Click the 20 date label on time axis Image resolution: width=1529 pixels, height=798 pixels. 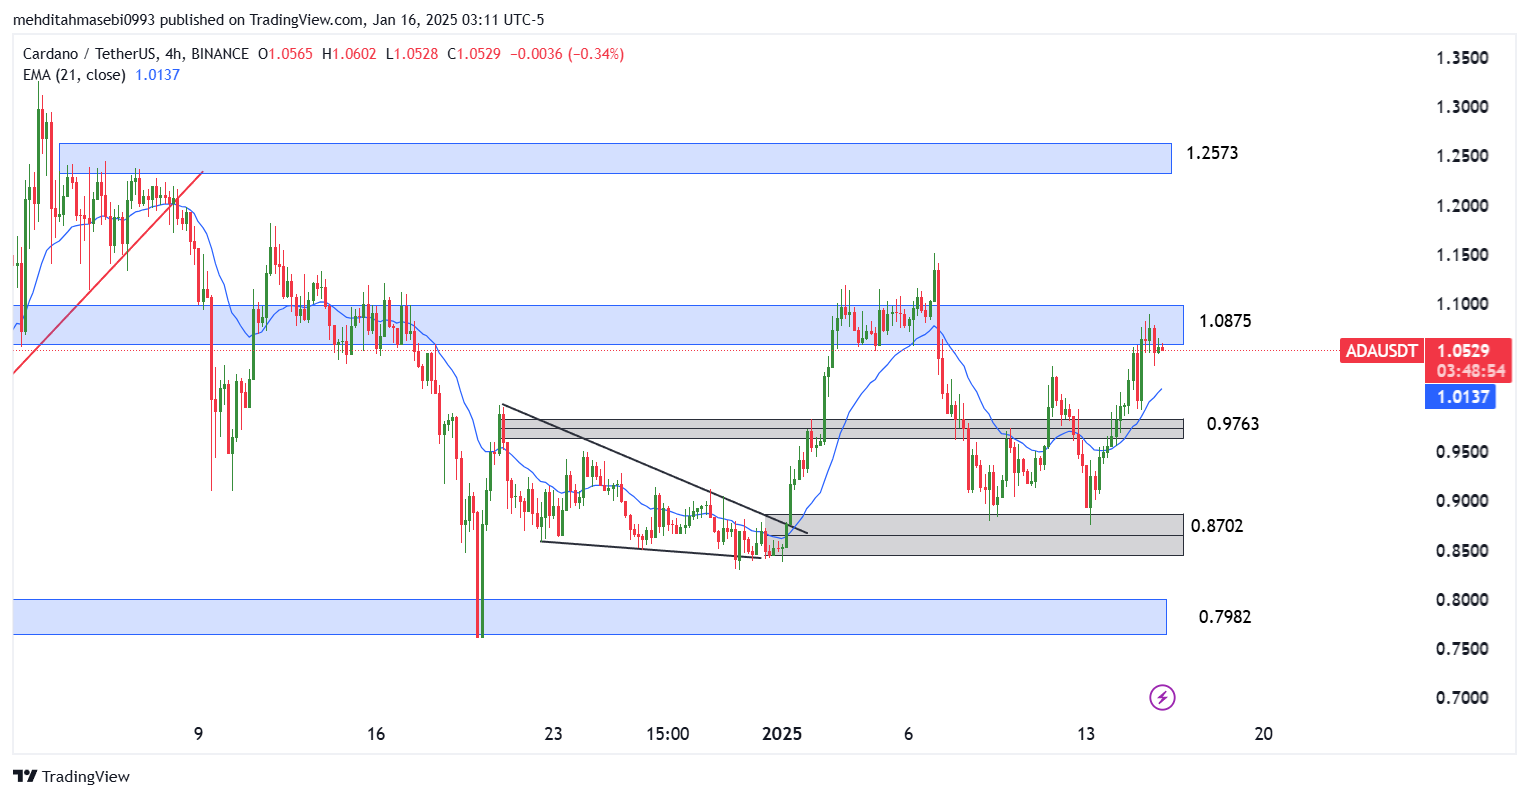coord(1264,734)
